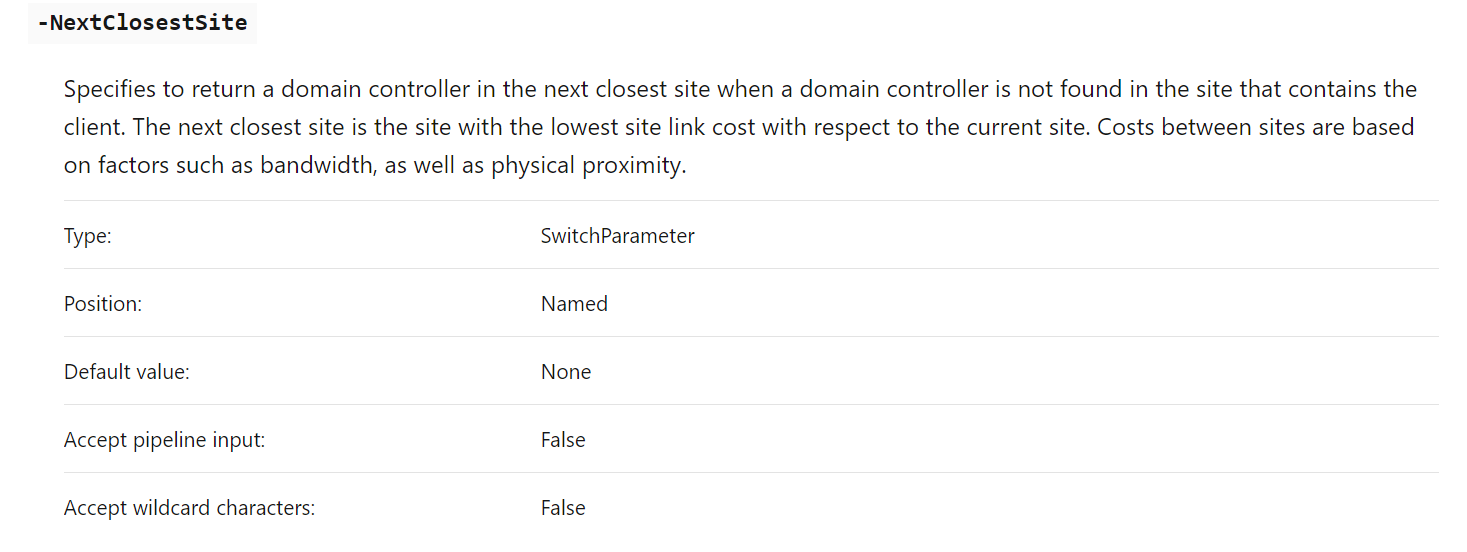Select the 'None' default value
Viewport: 1467px width, 552px height.
pyautogui.click(x=566, y=372)
